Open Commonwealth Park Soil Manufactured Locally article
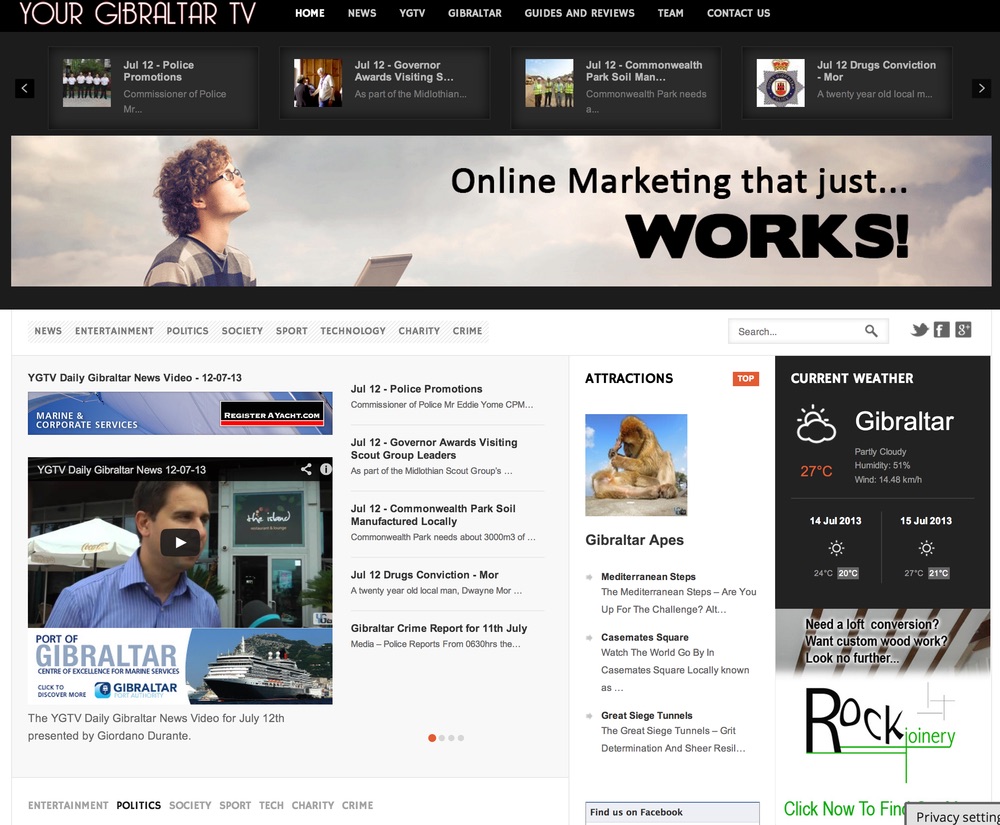Viewport: 1000px width, 825px height. pos(433,515)
